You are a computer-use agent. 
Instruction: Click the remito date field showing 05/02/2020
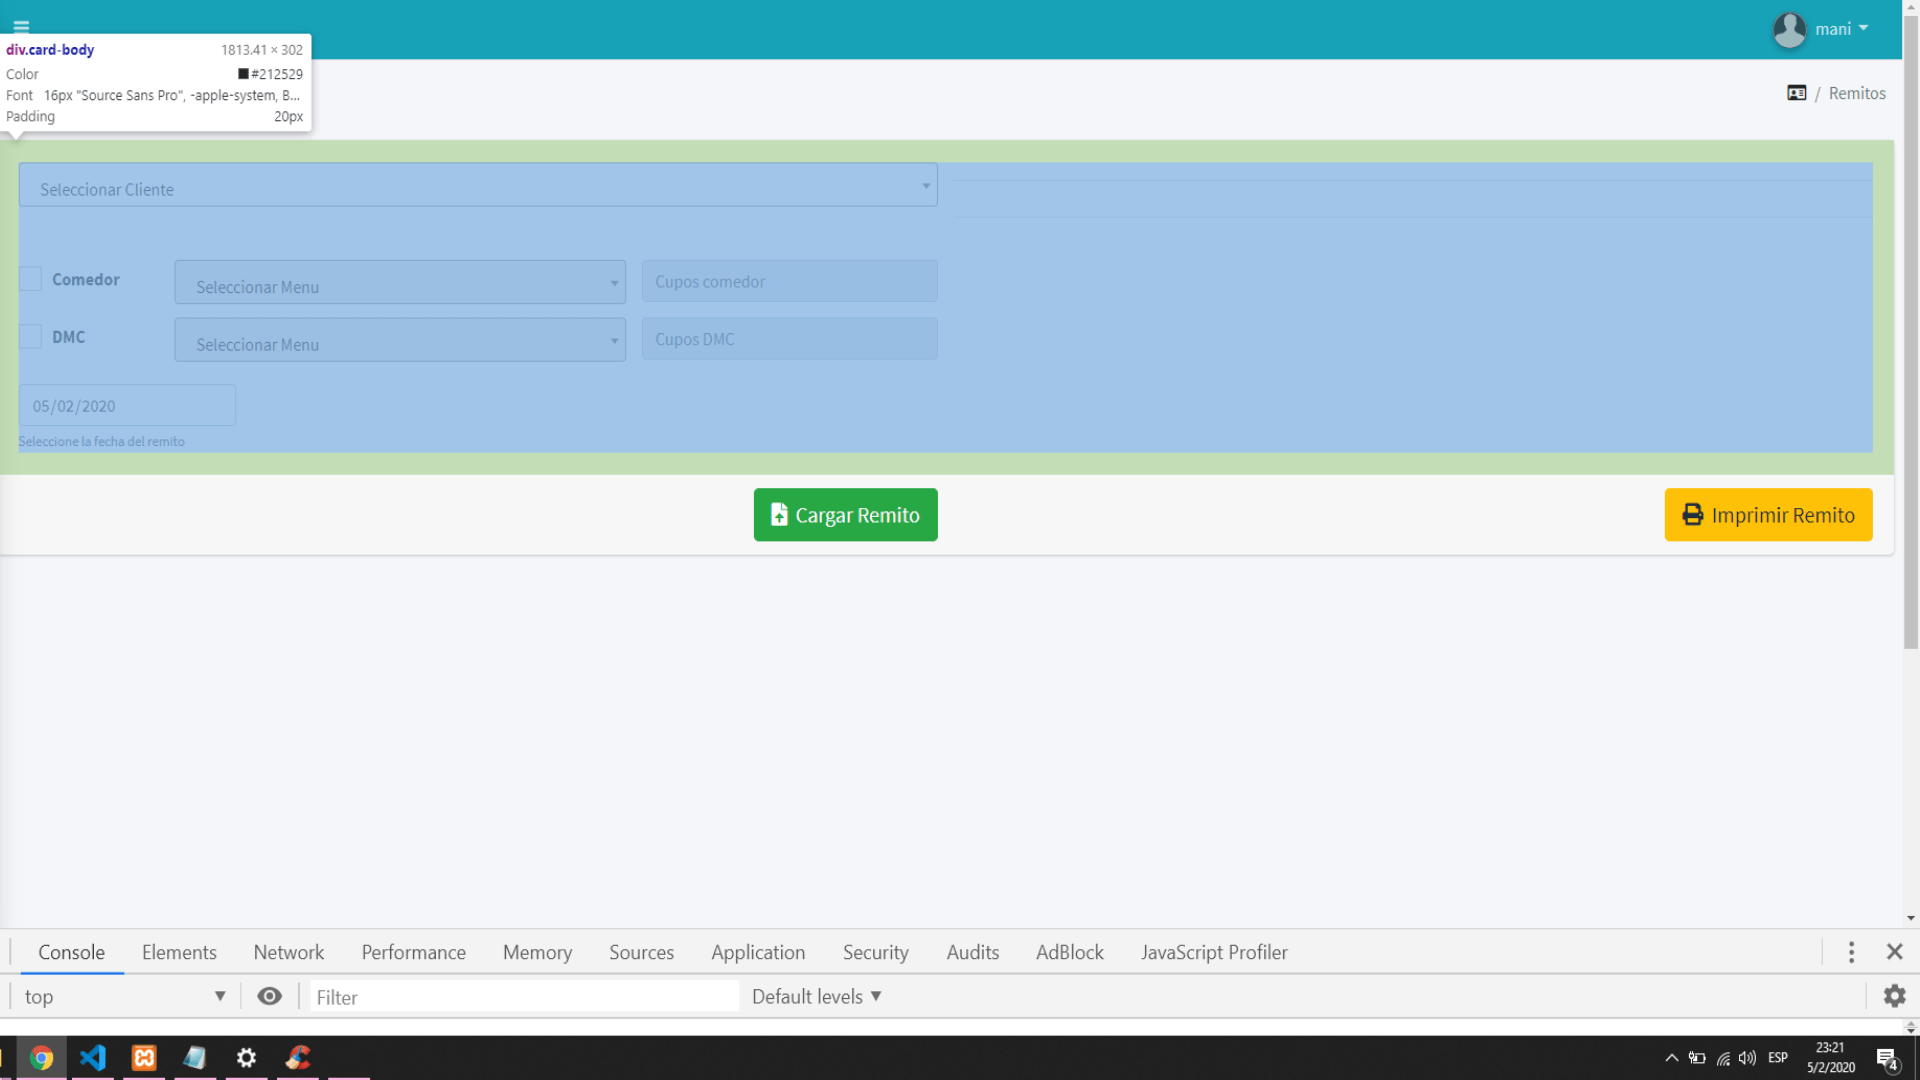click(x=126, y=405)
